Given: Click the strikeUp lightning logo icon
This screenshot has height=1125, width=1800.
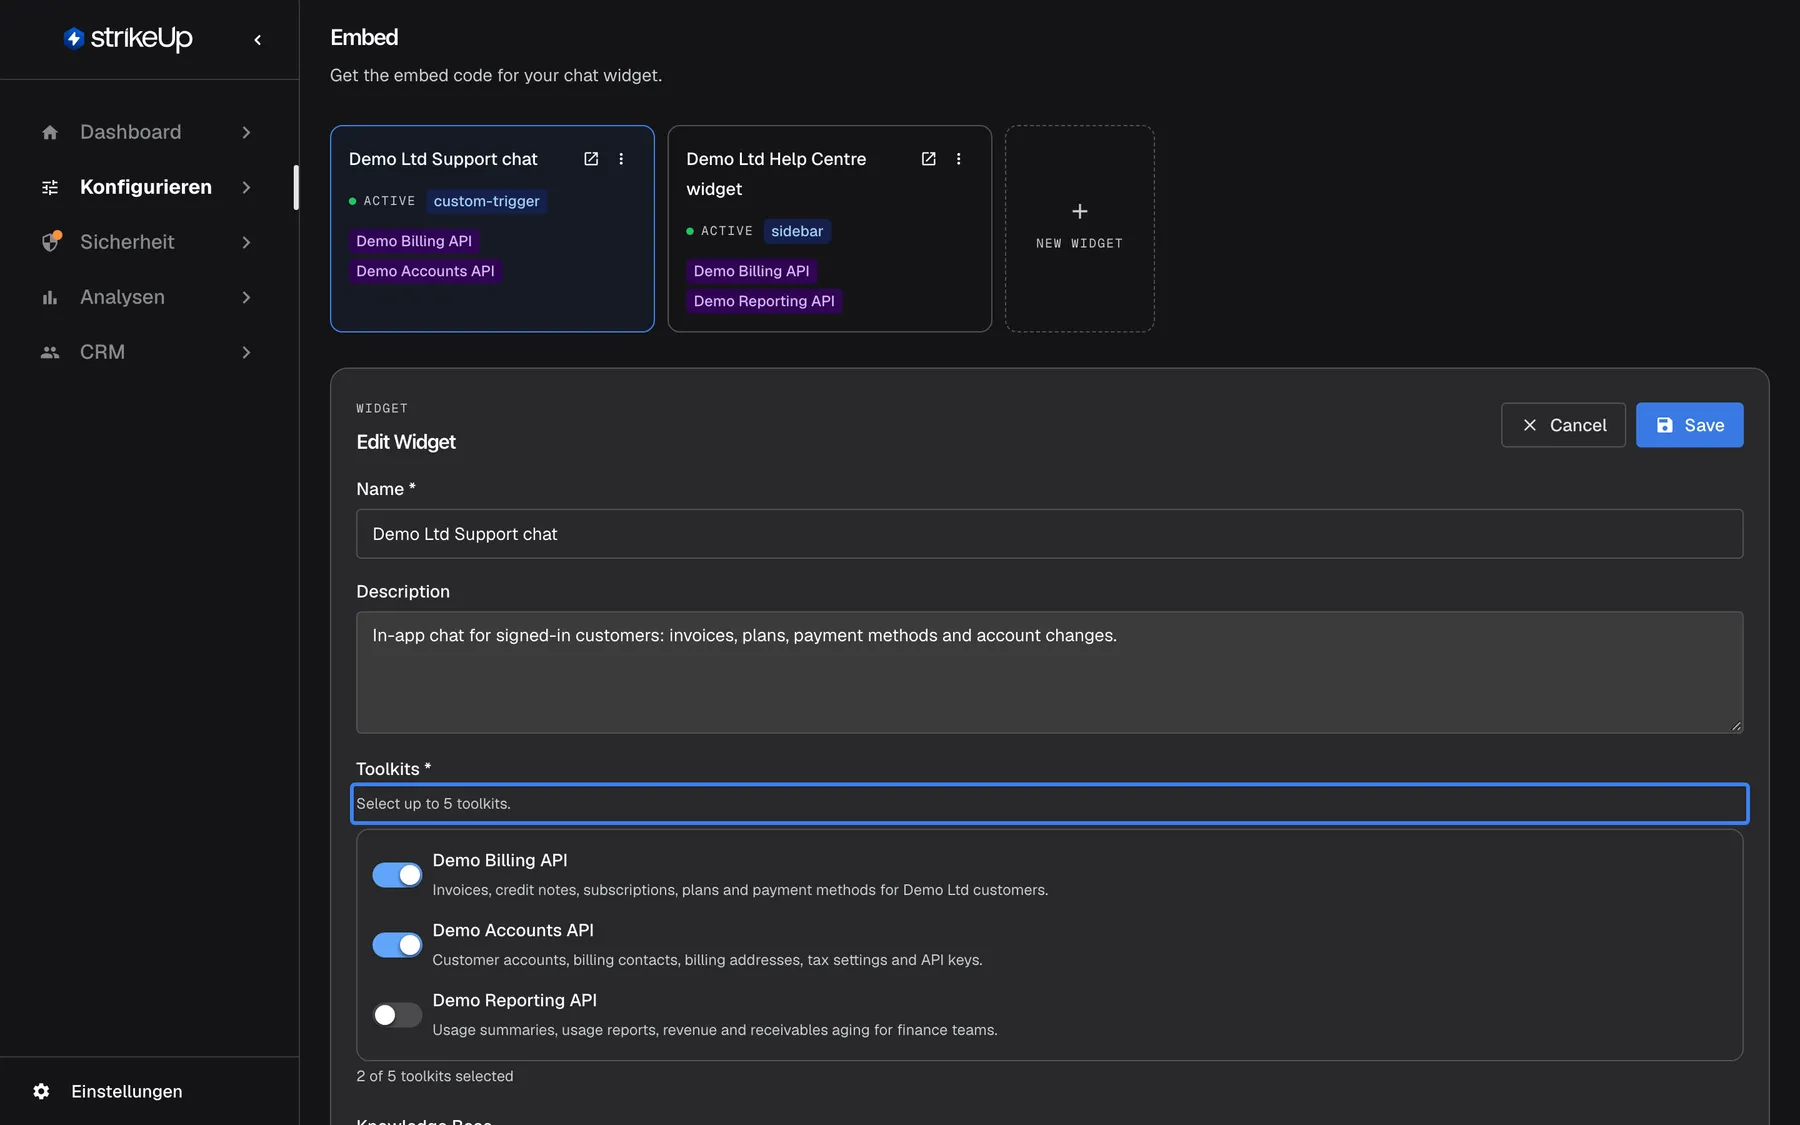Looking at the screenshot, I should [x=74, y=38].
